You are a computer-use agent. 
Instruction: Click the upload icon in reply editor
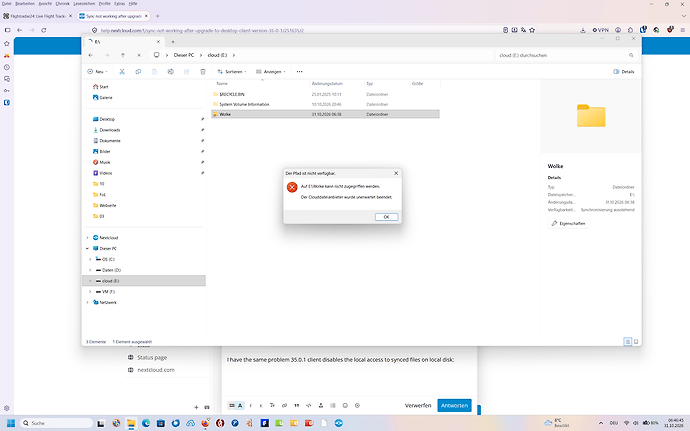click(x=321, y=405)
